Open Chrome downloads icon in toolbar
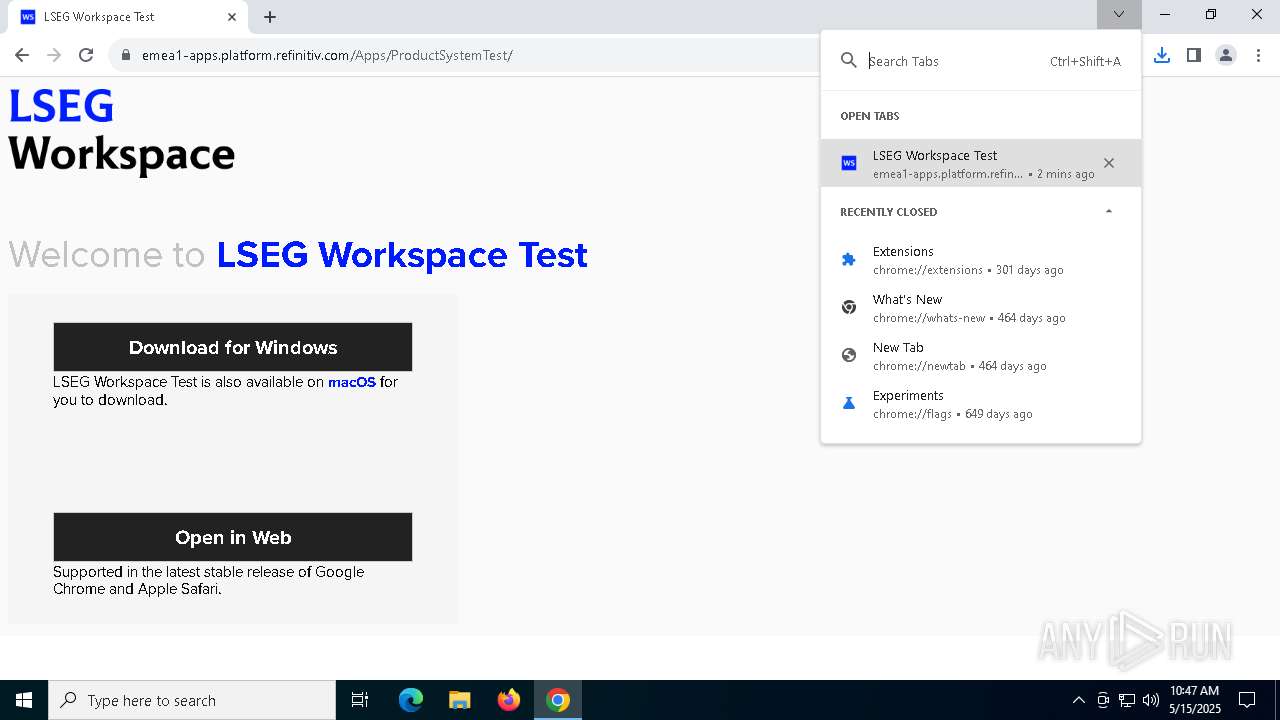The image size is (1280, 720). tap(1161, 55)
